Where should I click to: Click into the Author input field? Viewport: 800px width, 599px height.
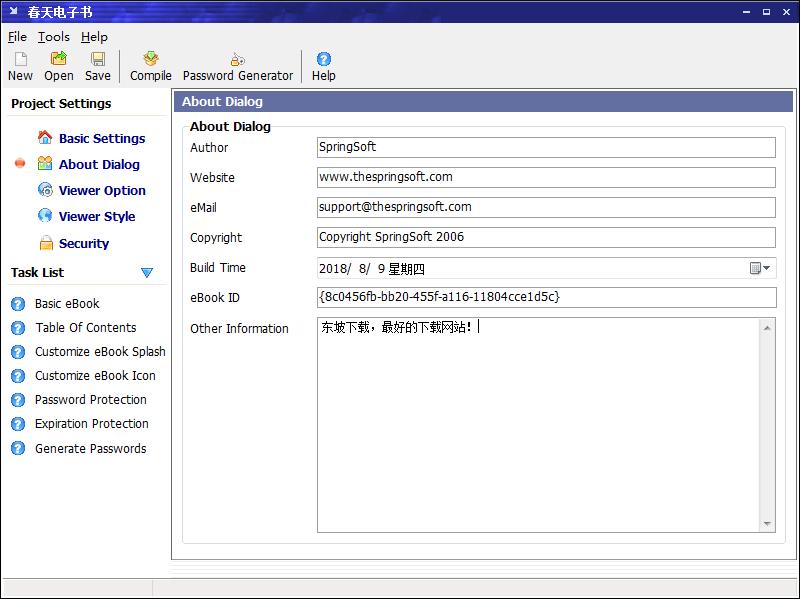[545, 147]
